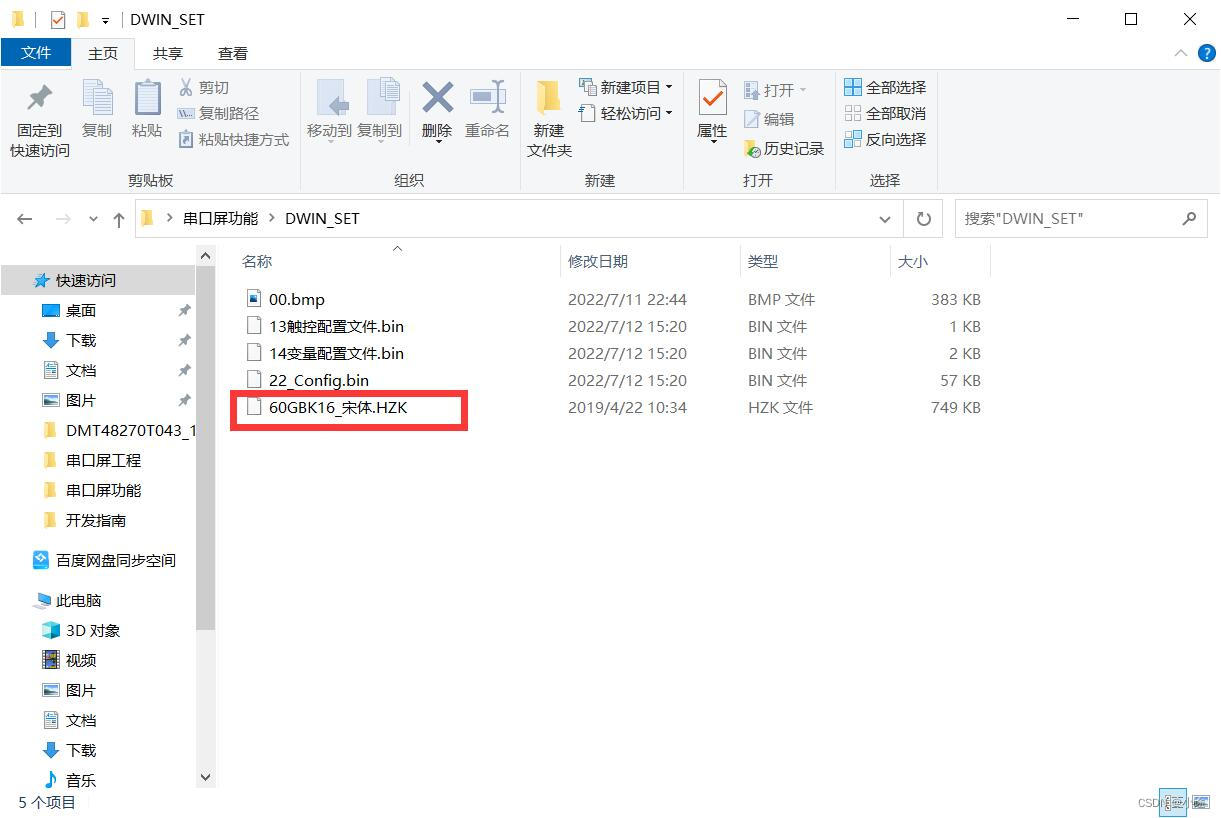Open New item (新建项目) dropdown
This screenshot has height=818, width=1221.
tap(626, 88)
